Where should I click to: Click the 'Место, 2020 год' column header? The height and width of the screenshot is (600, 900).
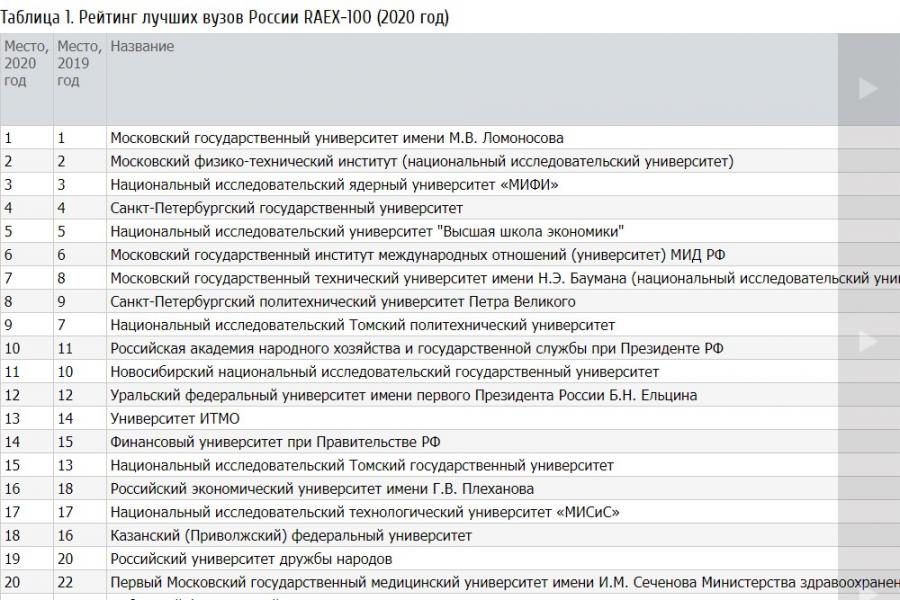[x=22, y=63]
